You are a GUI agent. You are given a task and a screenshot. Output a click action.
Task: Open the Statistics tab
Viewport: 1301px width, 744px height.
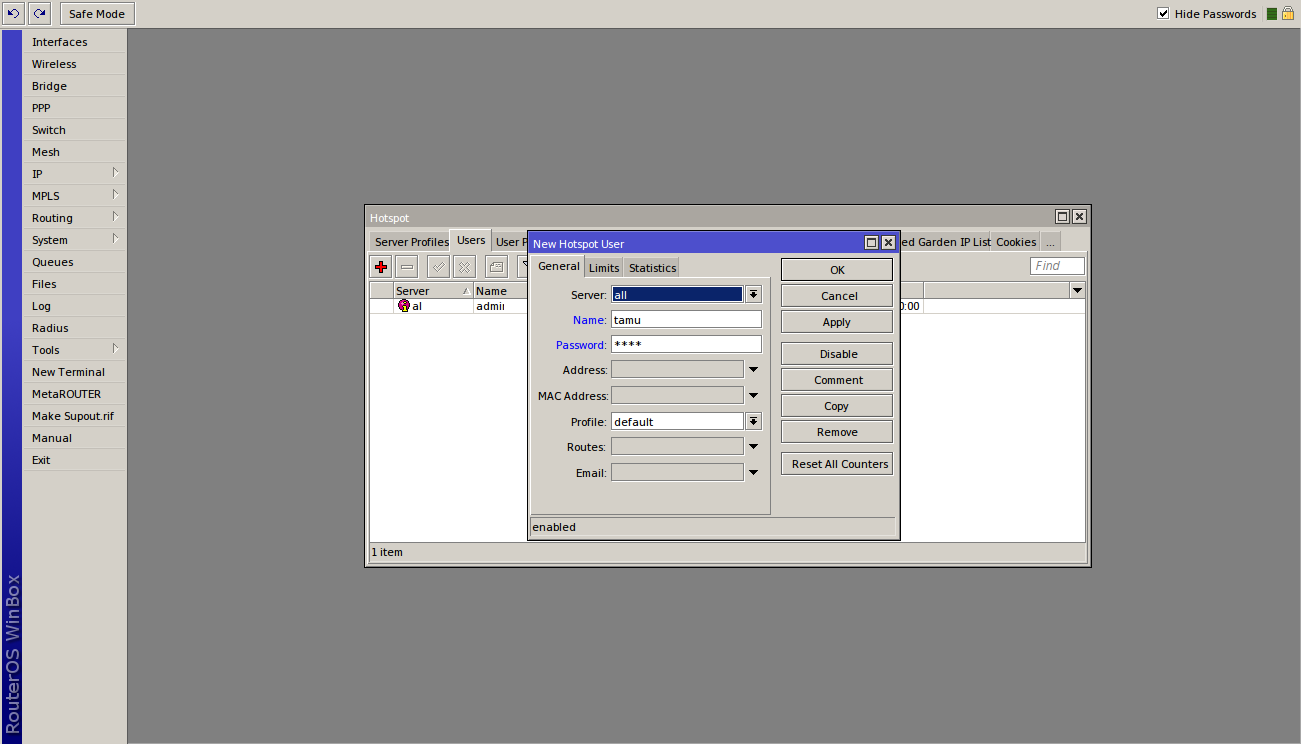click(652, 268)
